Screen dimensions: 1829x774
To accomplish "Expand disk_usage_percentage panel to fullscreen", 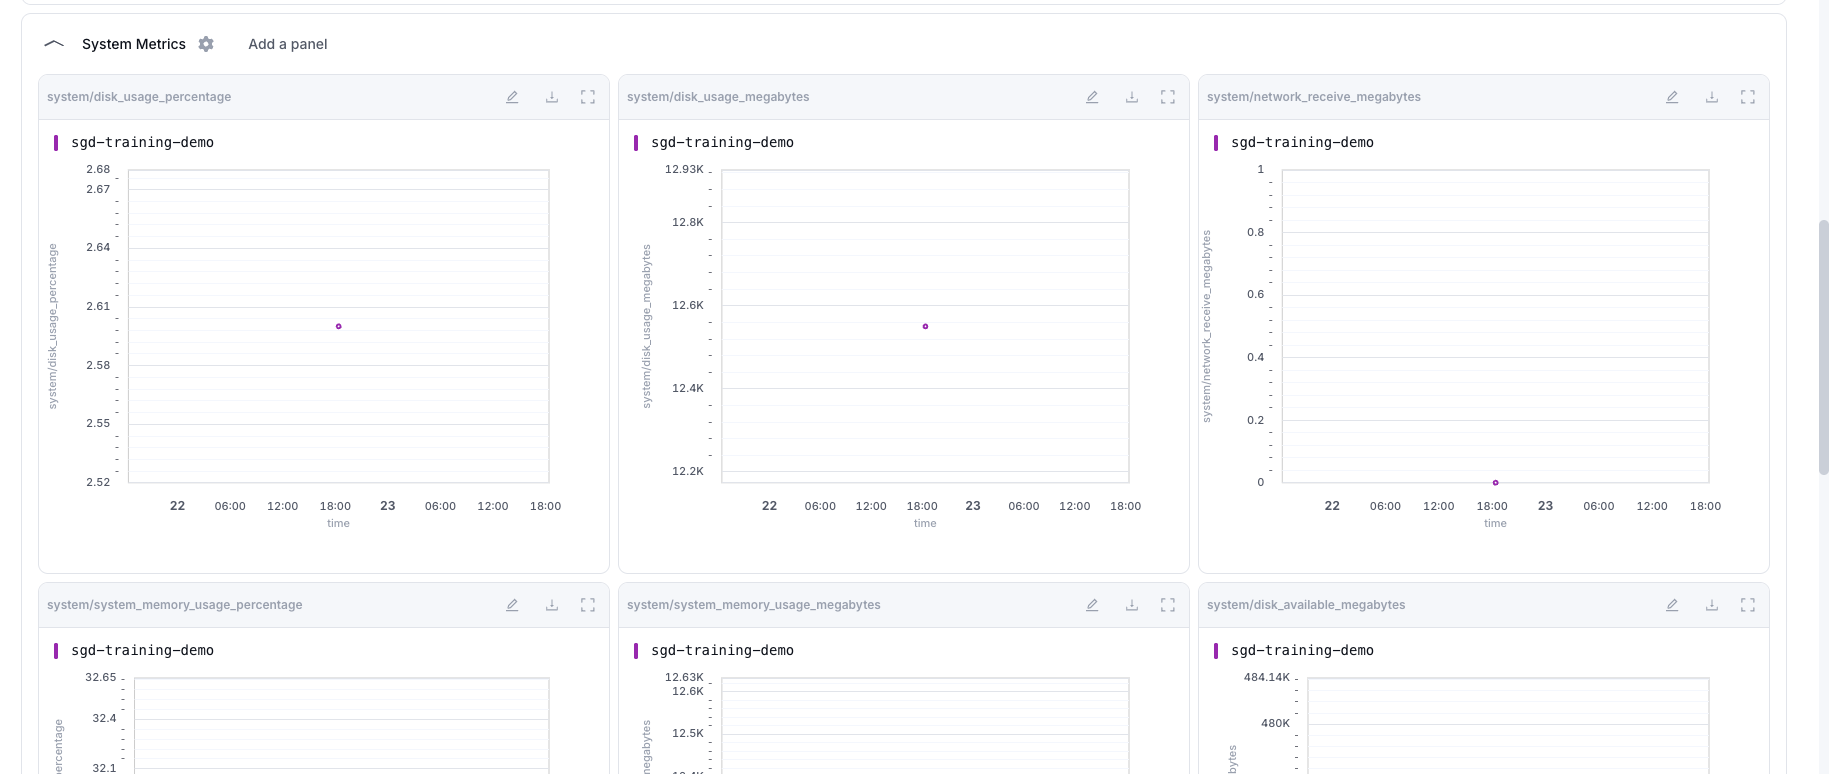I will pyautogui.click(x=588, y=97).
